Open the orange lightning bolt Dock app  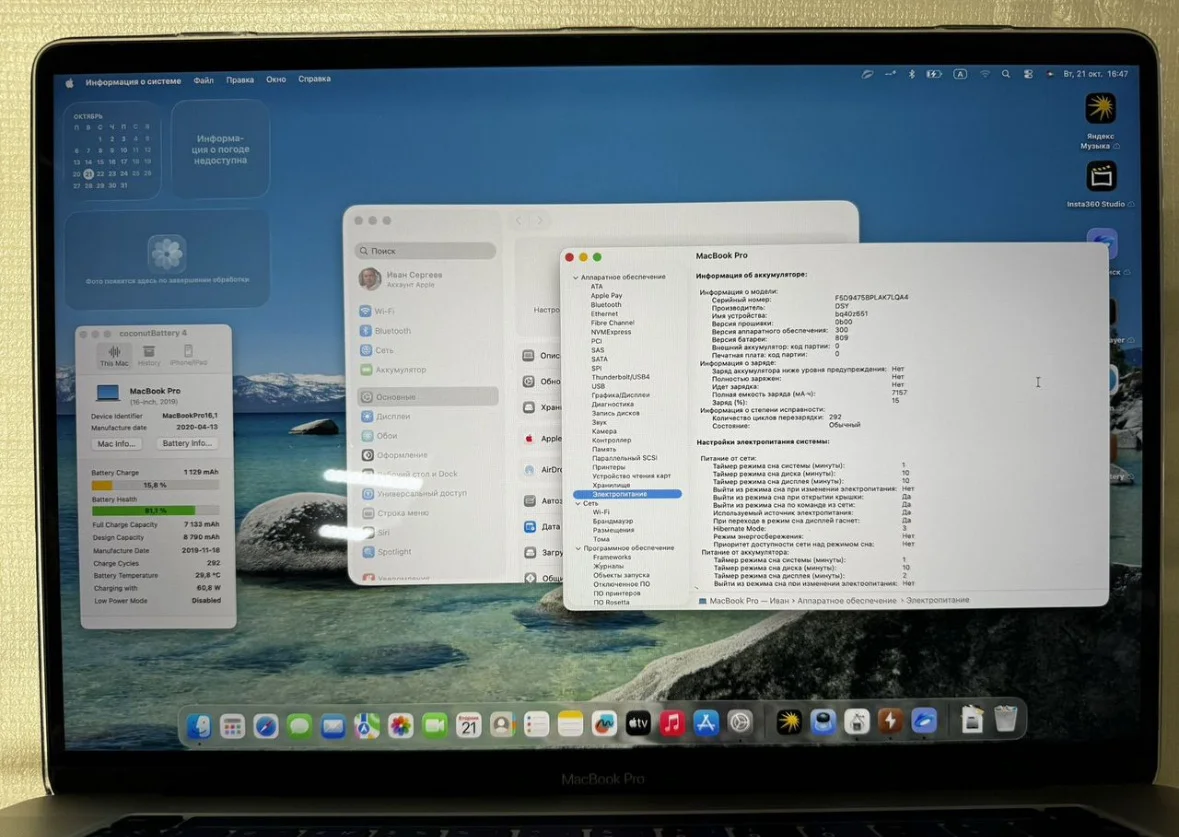coord(890,721)
